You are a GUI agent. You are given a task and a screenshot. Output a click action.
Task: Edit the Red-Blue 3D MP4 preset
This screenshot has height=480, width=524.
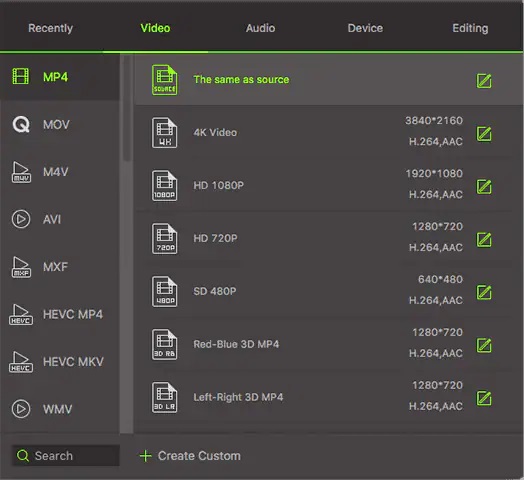(484, 345)
